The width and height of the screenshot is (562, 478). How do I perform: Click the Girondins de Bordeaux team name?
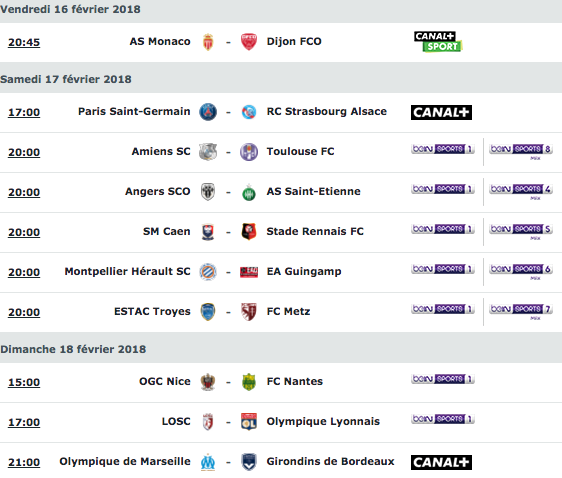330,462
